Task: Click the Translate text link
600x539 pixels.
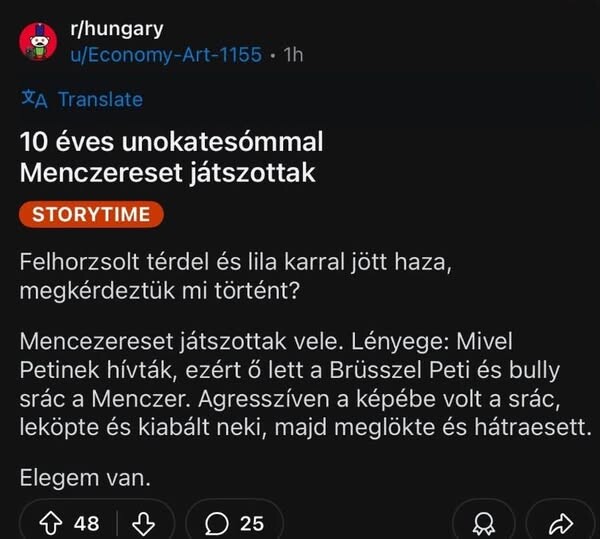Action: (x=100, y=99)
